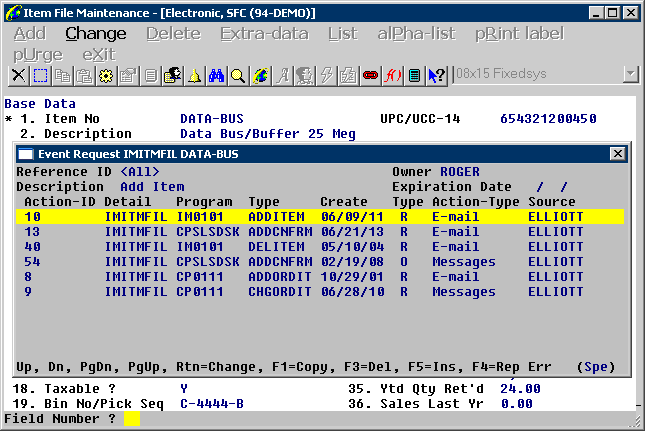
Task: Click the Item No value DATA-BUS
Action: point(212,119)
